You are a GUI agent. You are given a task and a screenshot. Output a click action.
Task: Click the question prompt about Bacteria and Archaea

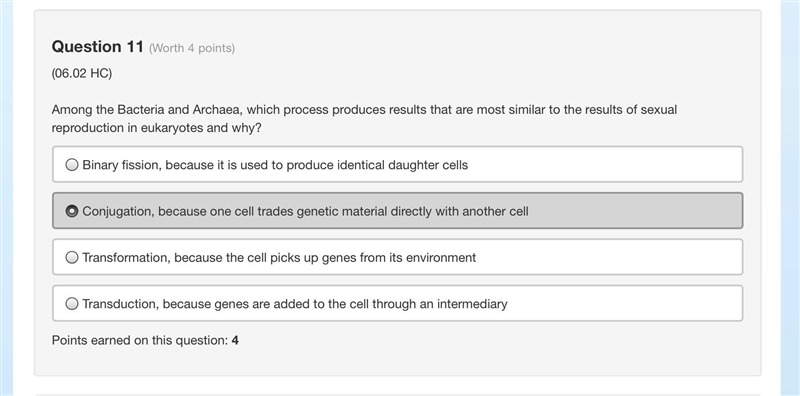coord(364,119)
